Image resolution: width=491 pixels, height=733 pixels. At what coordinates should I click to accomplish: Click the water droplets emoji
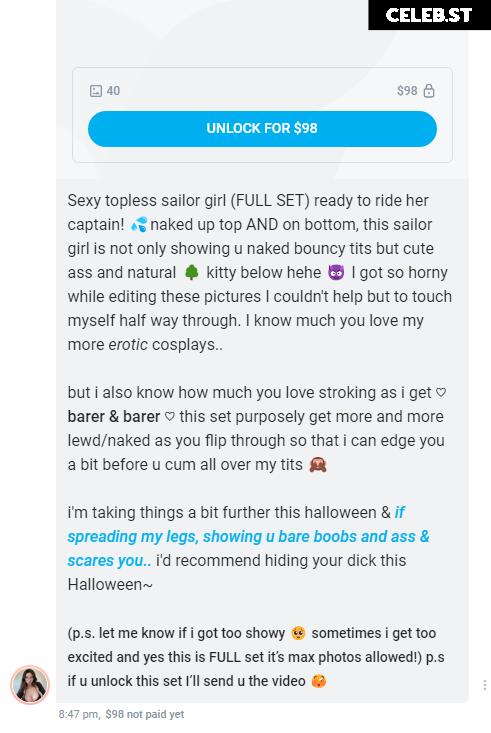click(138, 224)
